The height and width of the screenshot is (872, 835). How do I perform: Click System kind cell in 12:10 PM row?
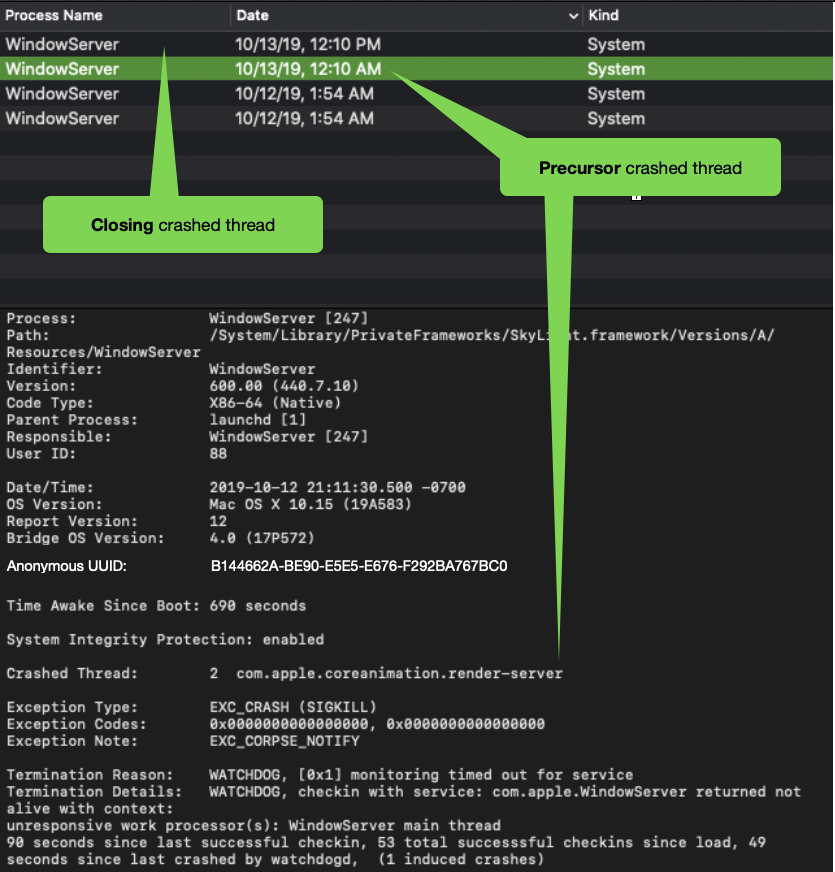point(615,44)
